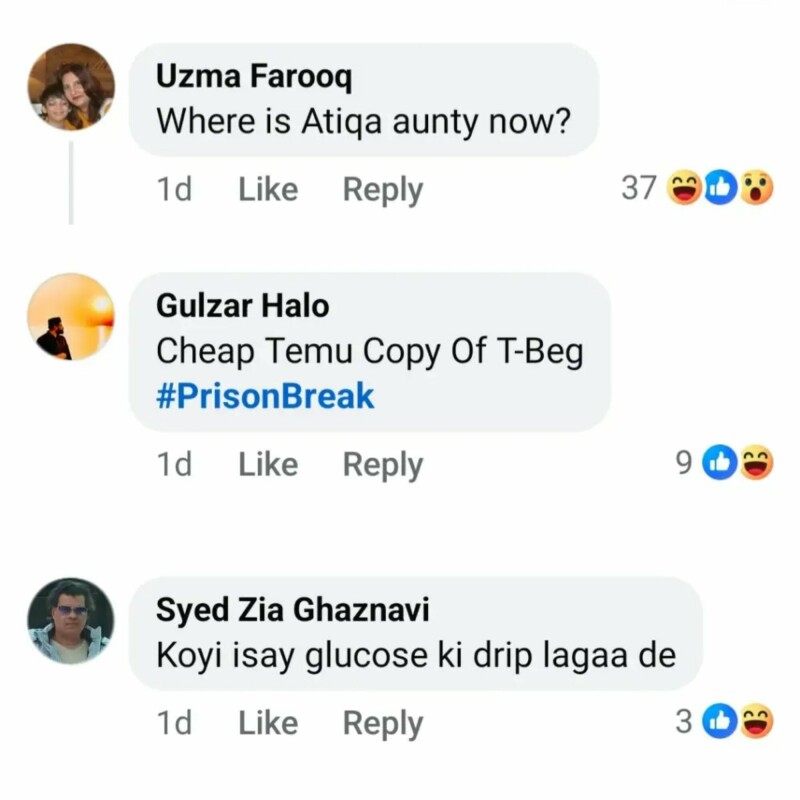
Task: Click the Gulzar Halo name link
Action: pos(242,306)
